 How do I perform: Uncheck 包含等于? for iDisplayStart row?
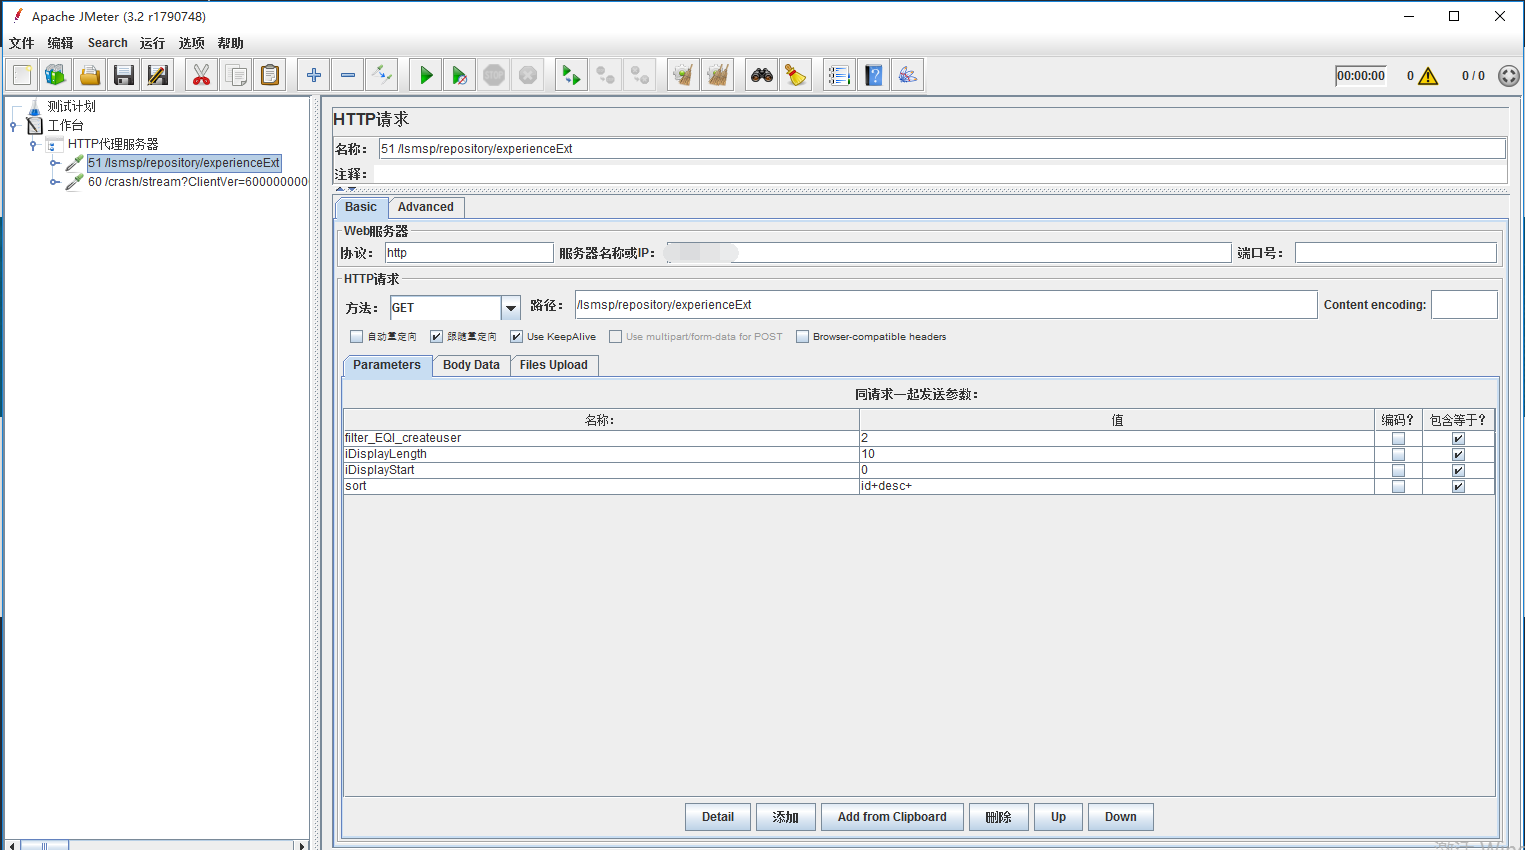point(1458,470)
